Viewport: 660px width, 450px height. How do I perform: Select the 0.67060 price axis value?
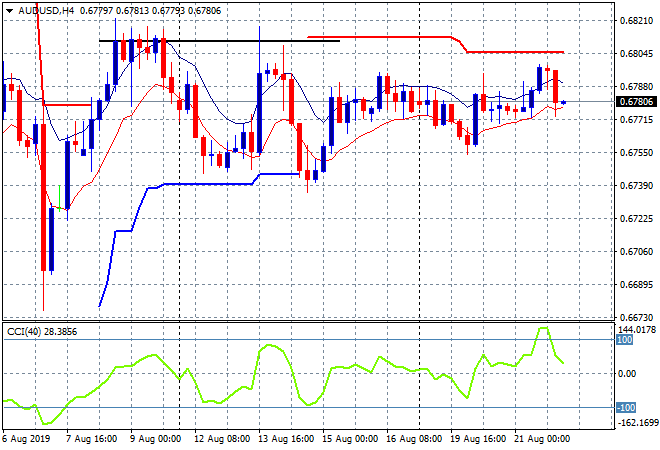pos(636,252)
